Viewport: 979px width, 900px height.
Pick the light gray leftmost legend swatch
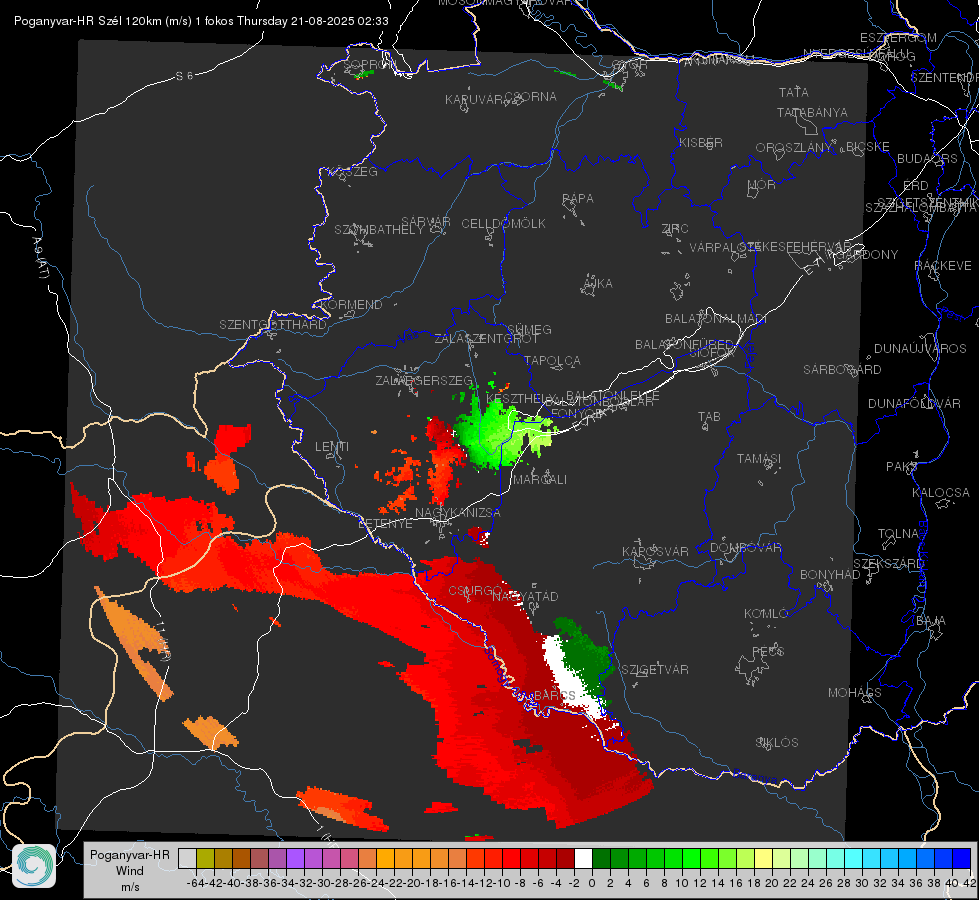(187, 858)
